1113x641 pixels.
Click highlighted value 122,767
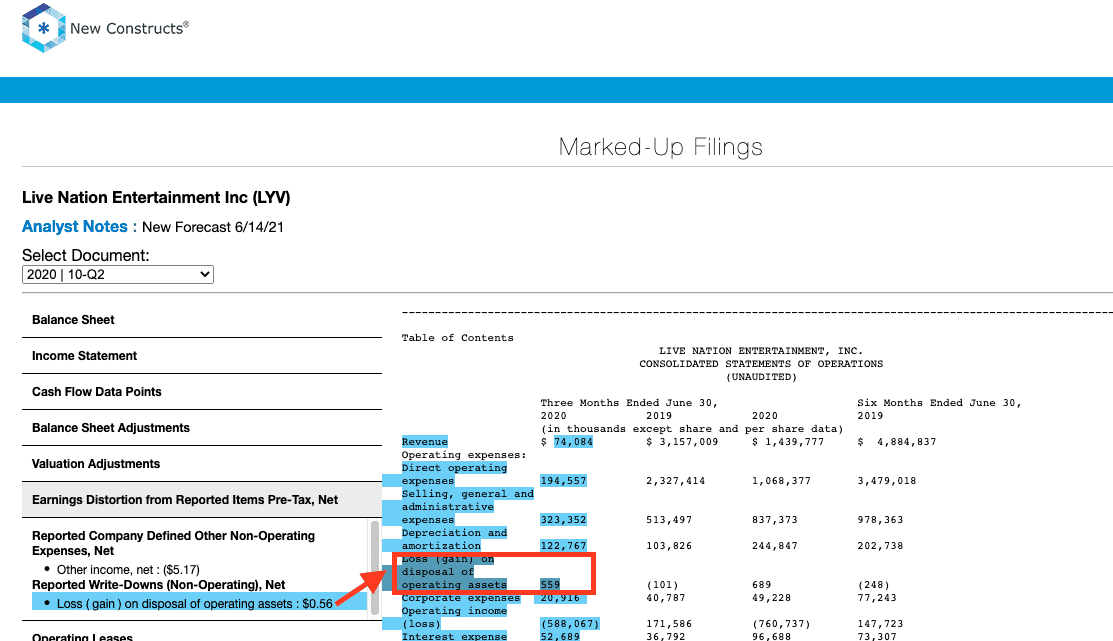pyautogui.click(x=564, y=546)
